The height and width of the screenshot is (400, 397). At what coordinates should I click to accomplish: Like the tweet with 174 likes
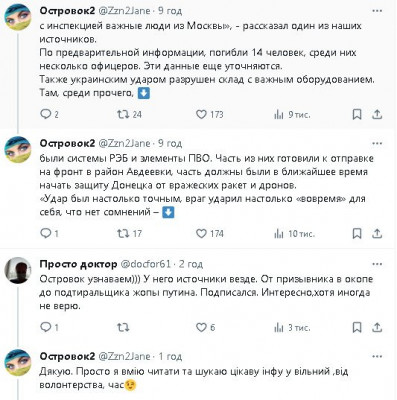[209, 233]
